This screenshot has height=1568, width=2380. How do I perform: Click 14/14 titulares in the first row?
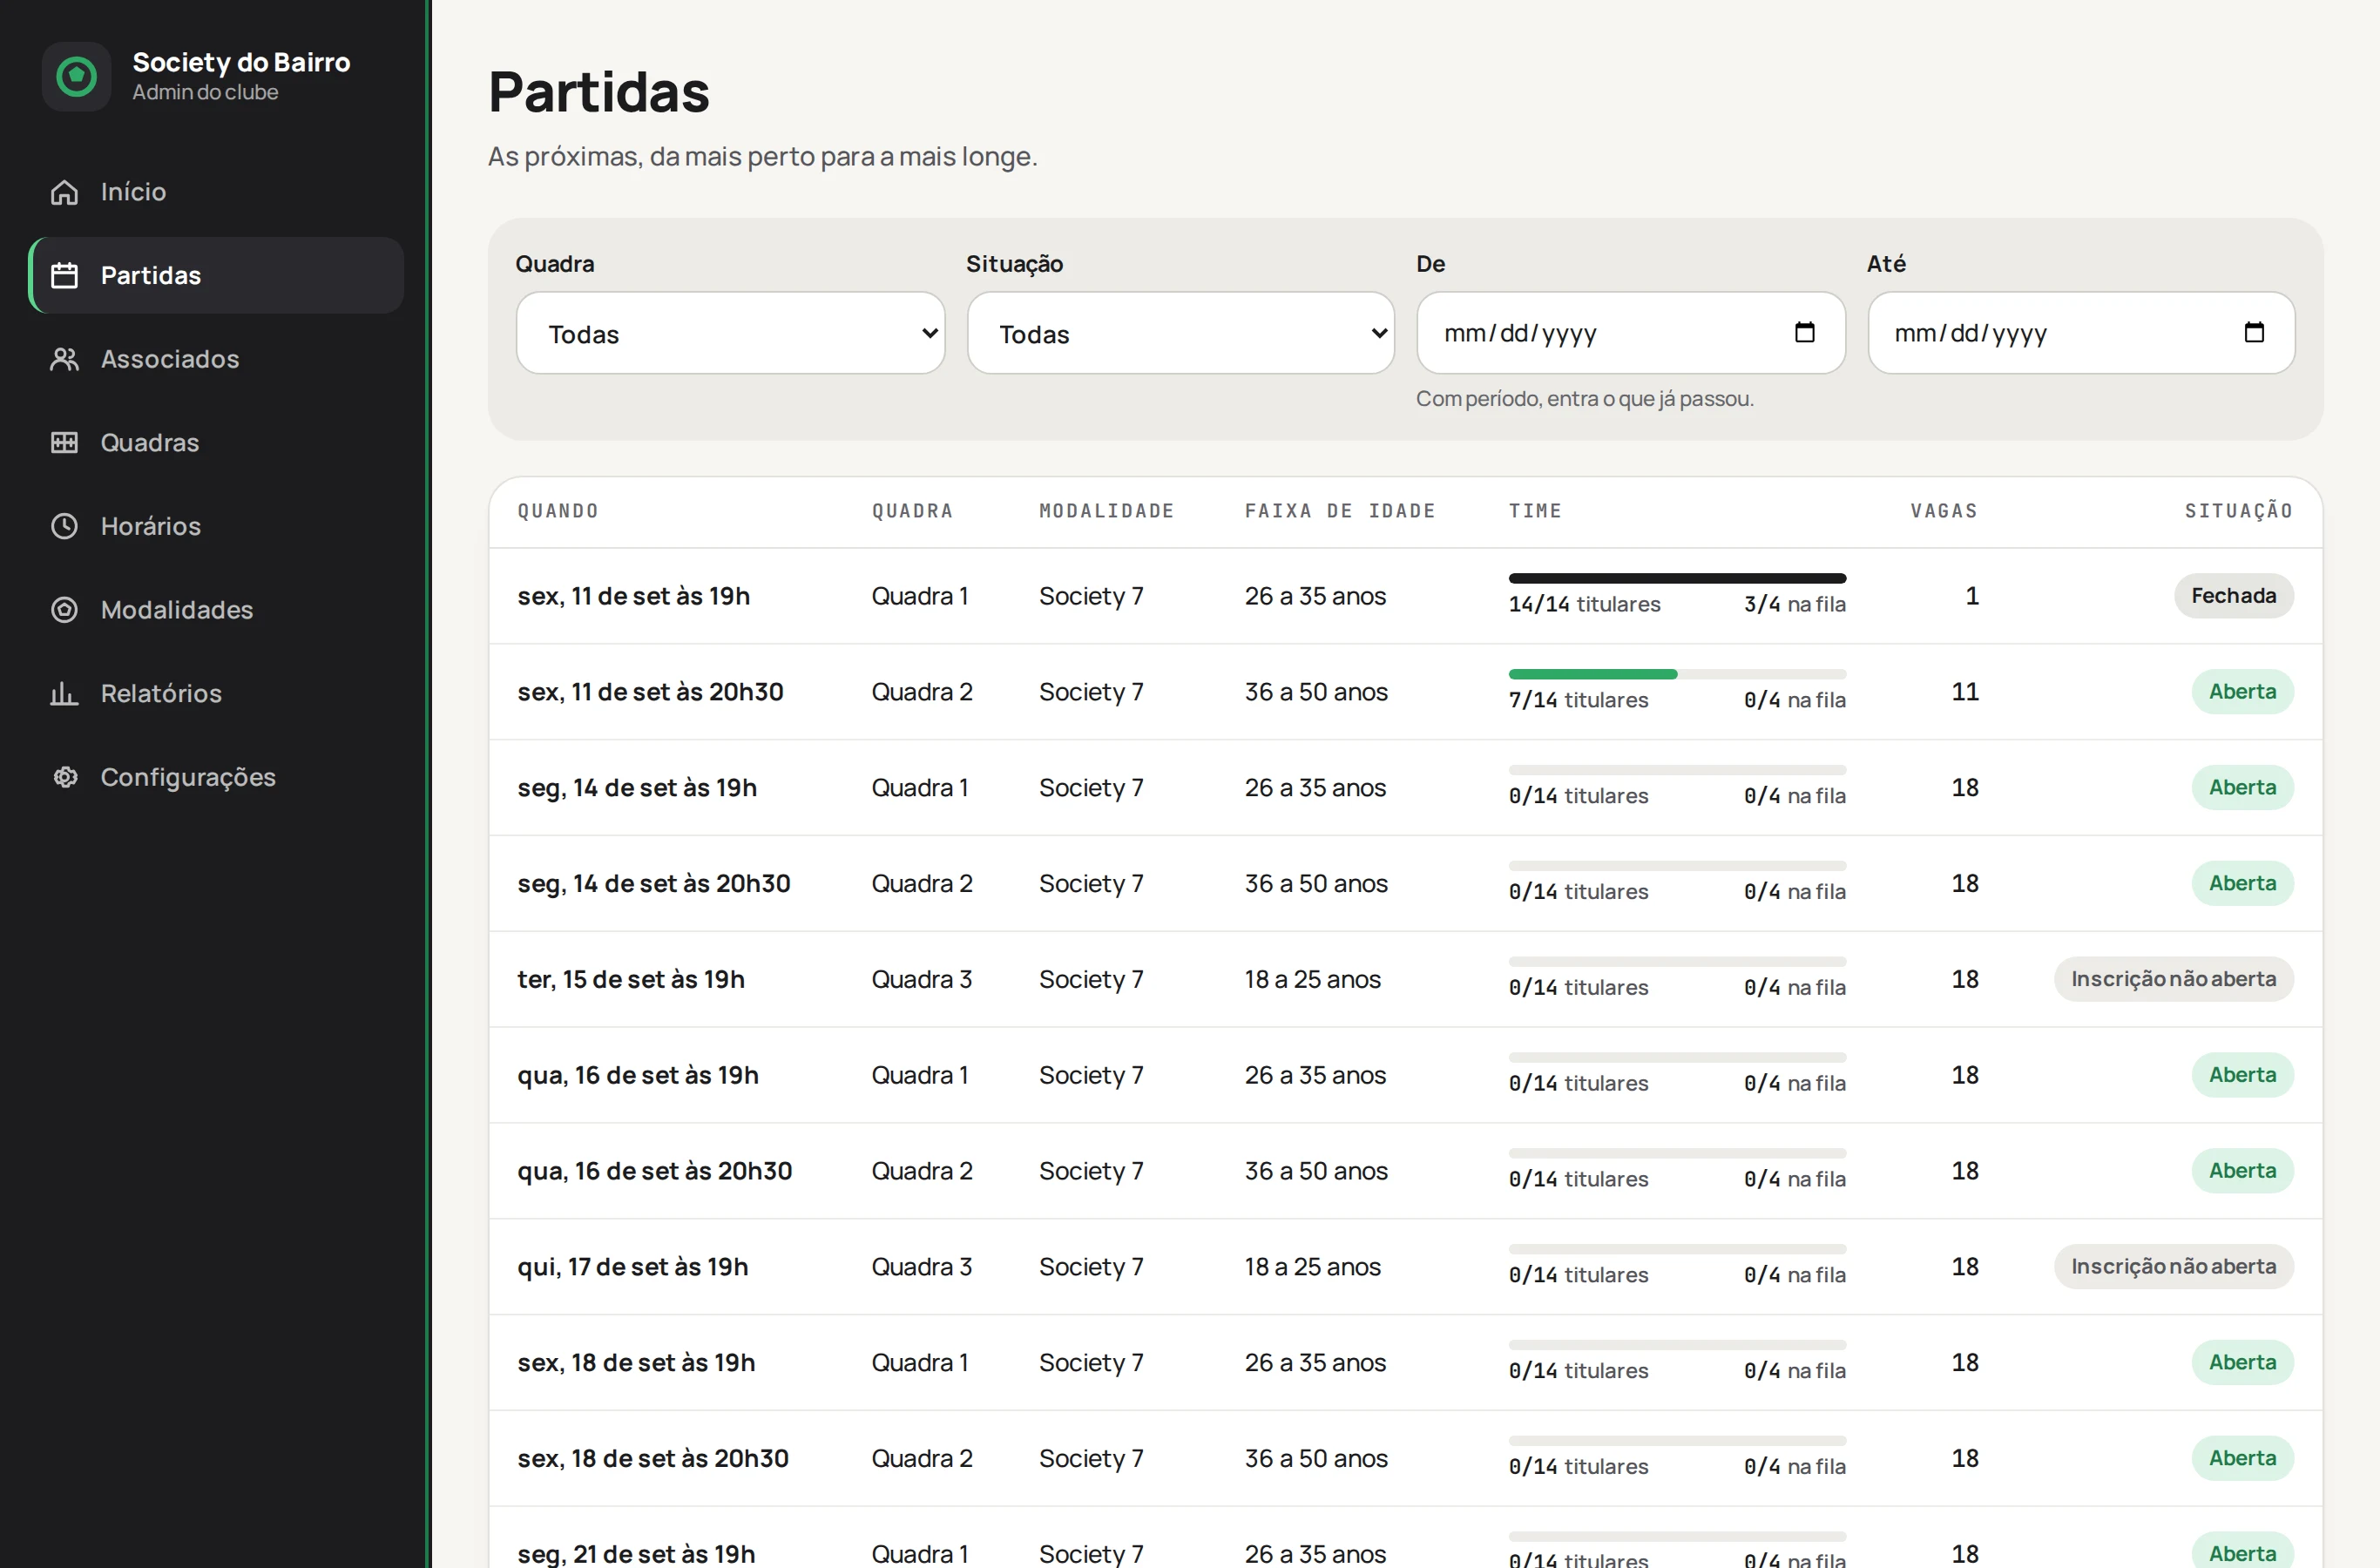pyautogui.click(x=1584, y=604)
